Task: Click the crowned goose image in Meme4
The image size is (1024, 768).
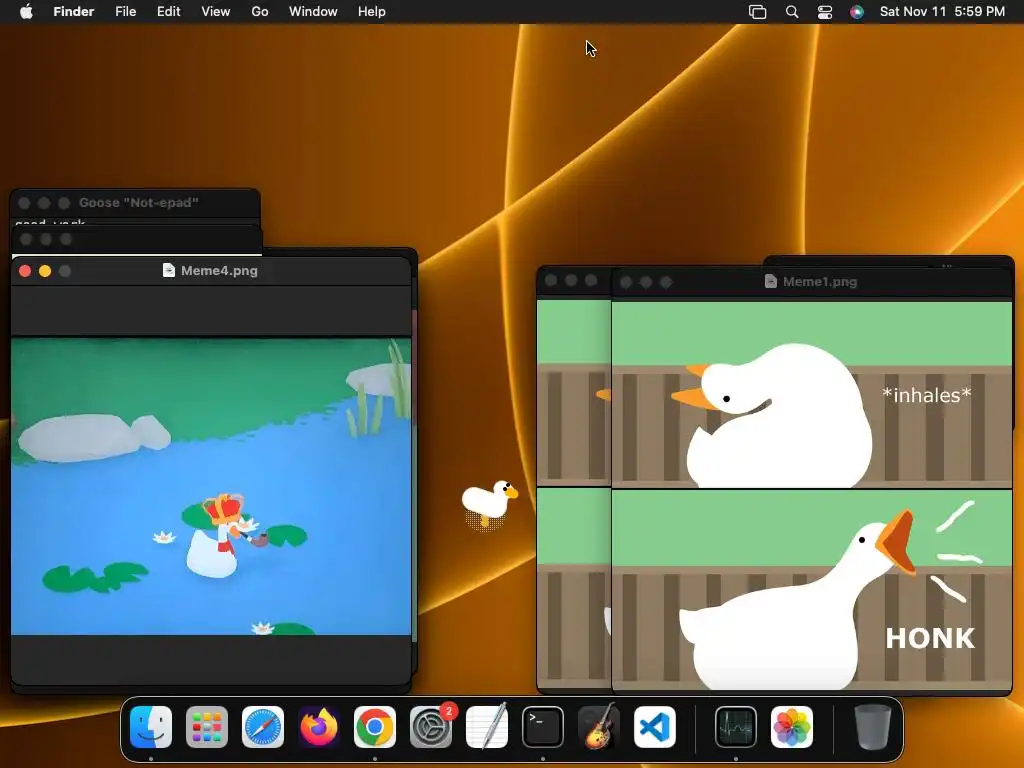Action: 222,536
